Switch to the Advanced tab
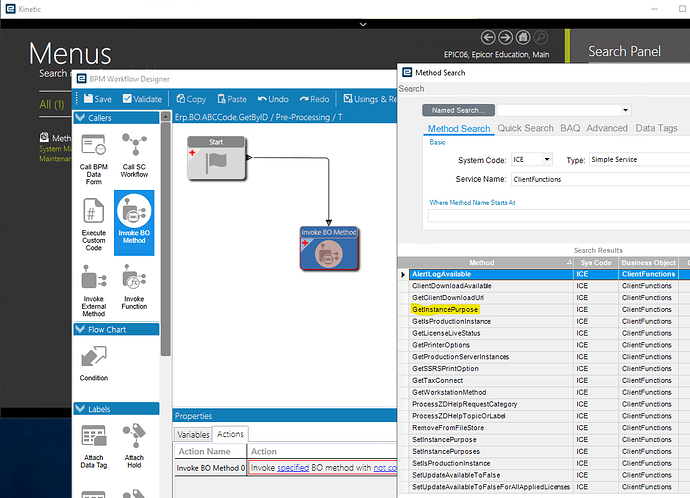The image size is (690, 498). [607, 128]
